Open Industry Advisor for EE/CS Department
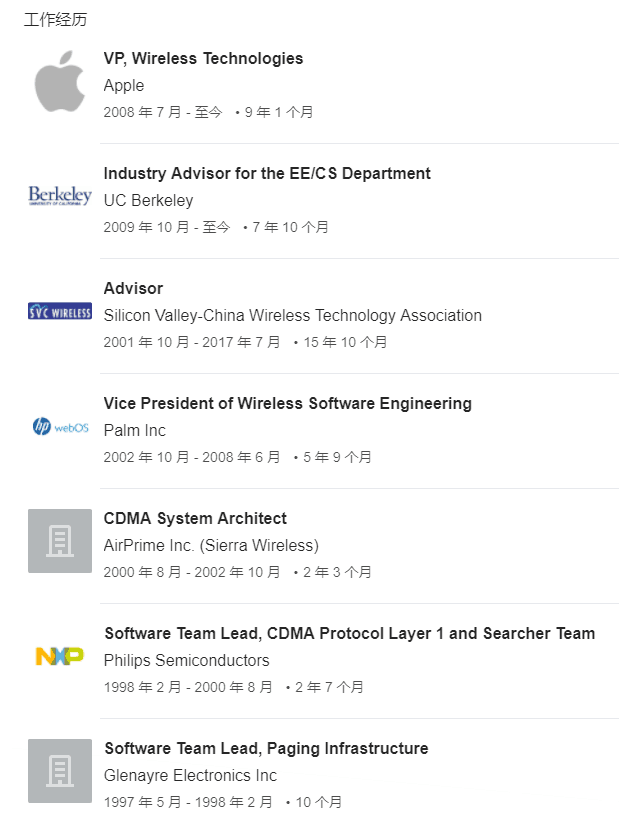This screenshot has width=619, height=827. pos(267,174)
